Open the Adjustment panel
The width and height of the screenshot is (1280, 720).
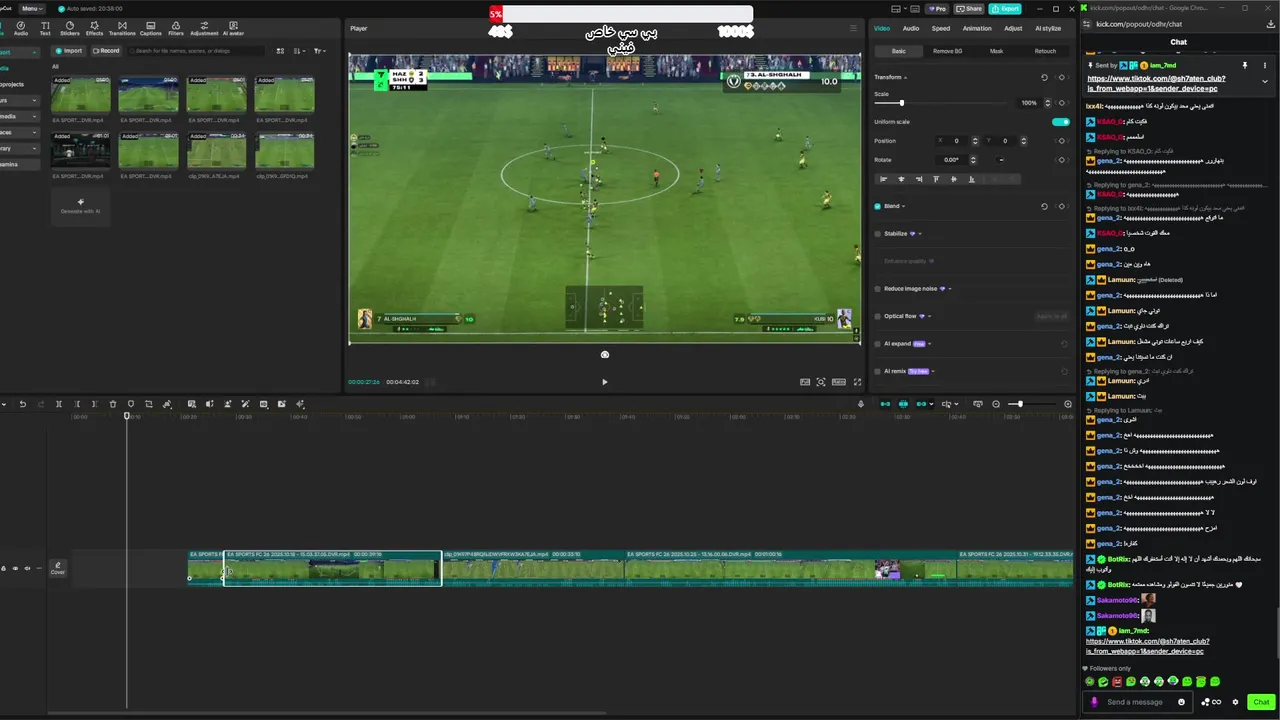point(204,28)
